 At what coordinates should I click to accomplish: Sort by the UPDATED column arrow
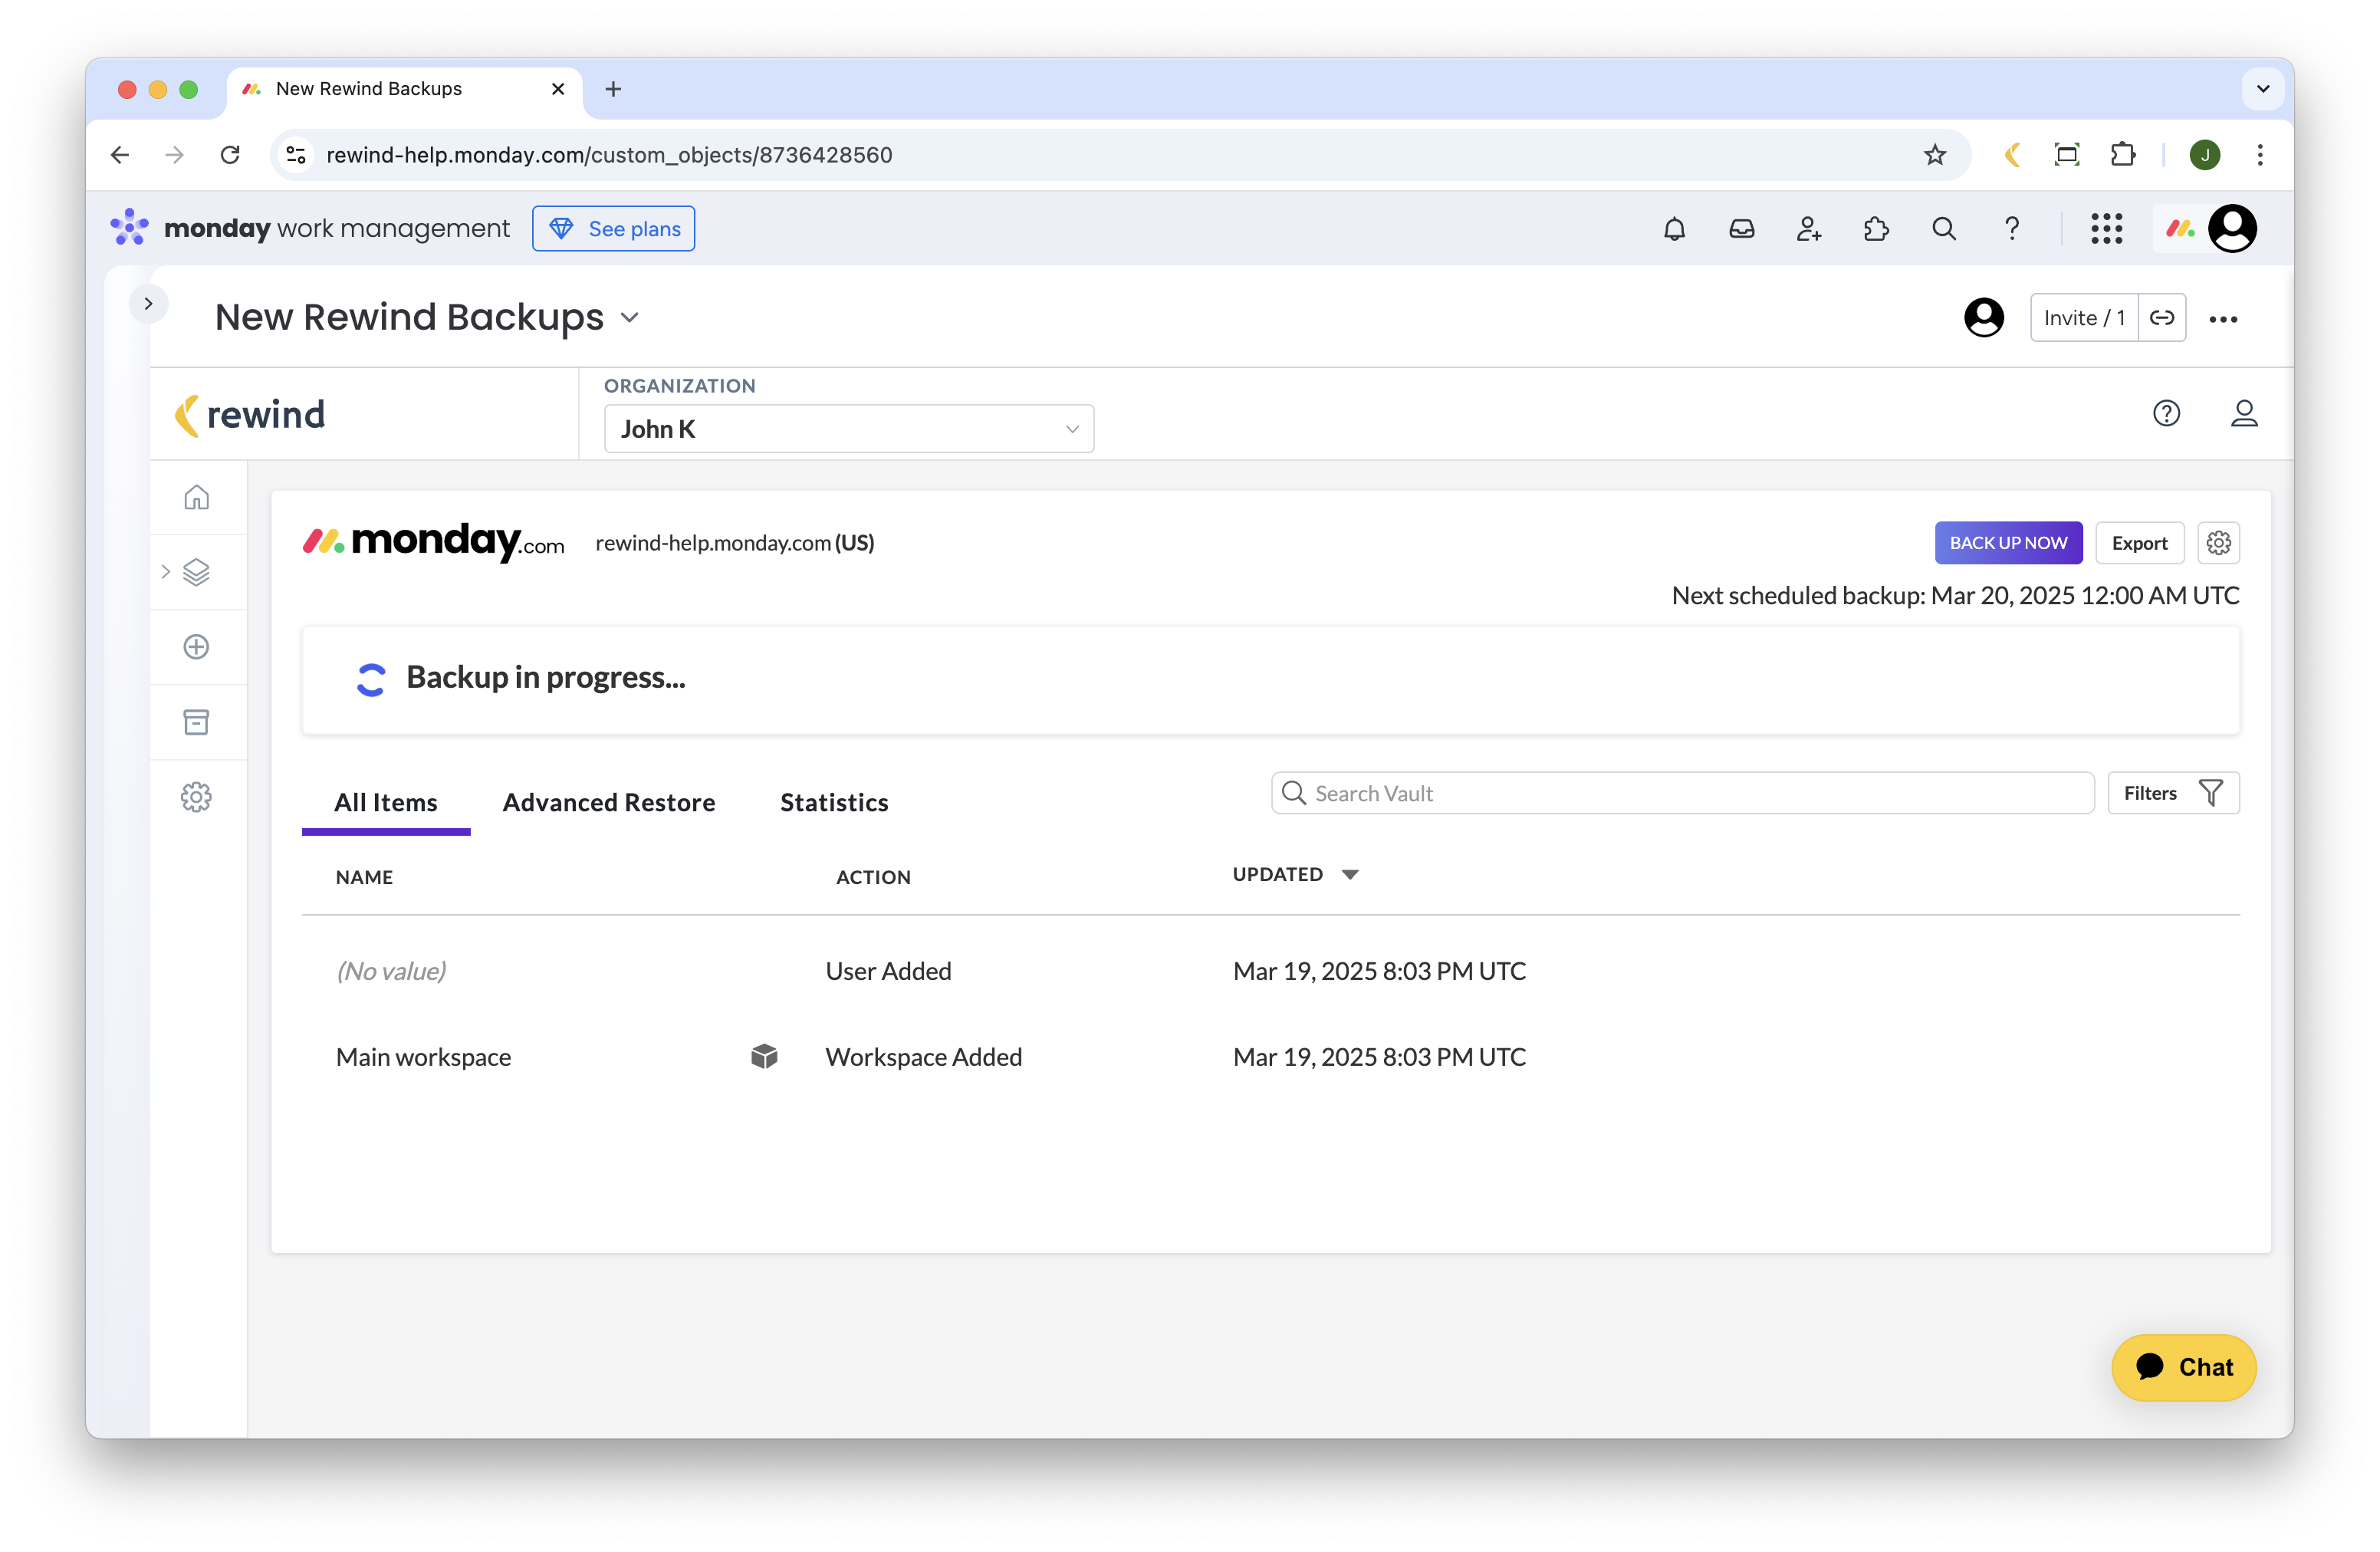1350,875
